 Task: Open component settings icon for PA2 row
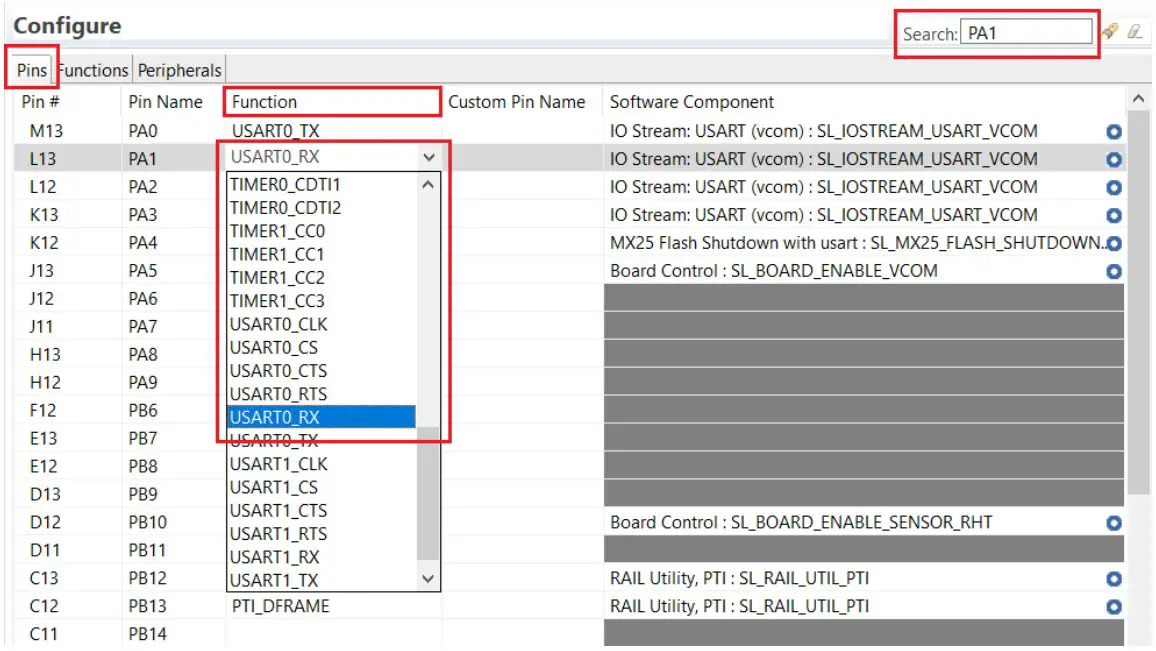point(1114,187)
